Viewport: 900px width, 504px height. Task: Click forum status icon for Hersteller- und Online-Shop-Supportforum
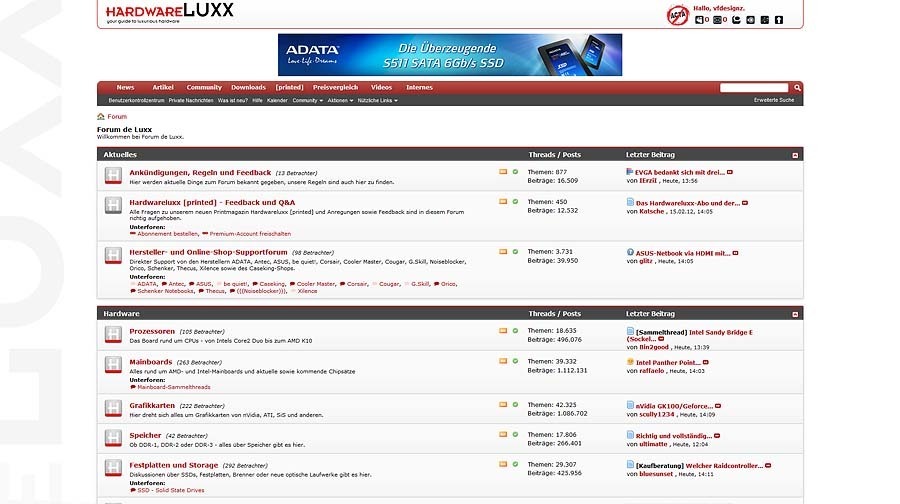tap(113, 255)
